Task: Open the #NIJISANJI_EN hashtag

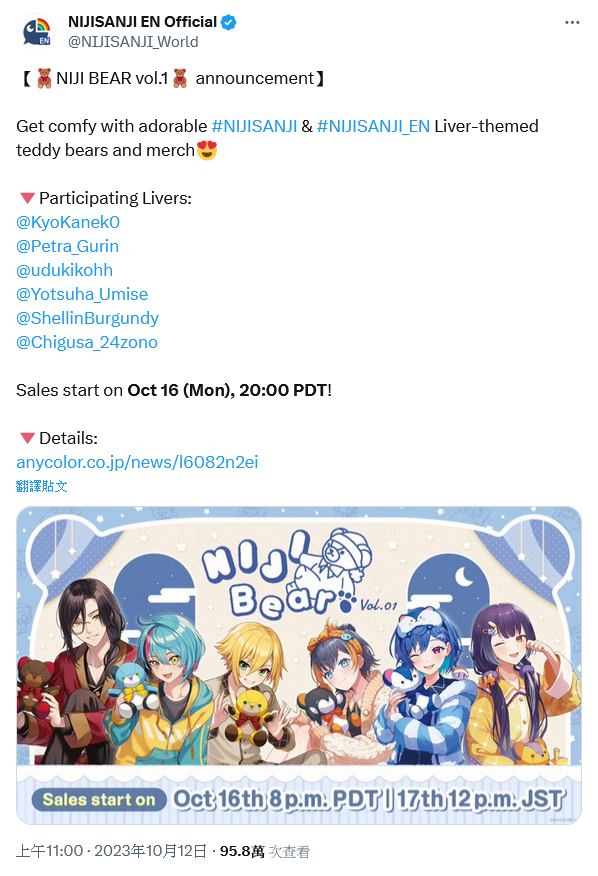Action: point(373,126)
